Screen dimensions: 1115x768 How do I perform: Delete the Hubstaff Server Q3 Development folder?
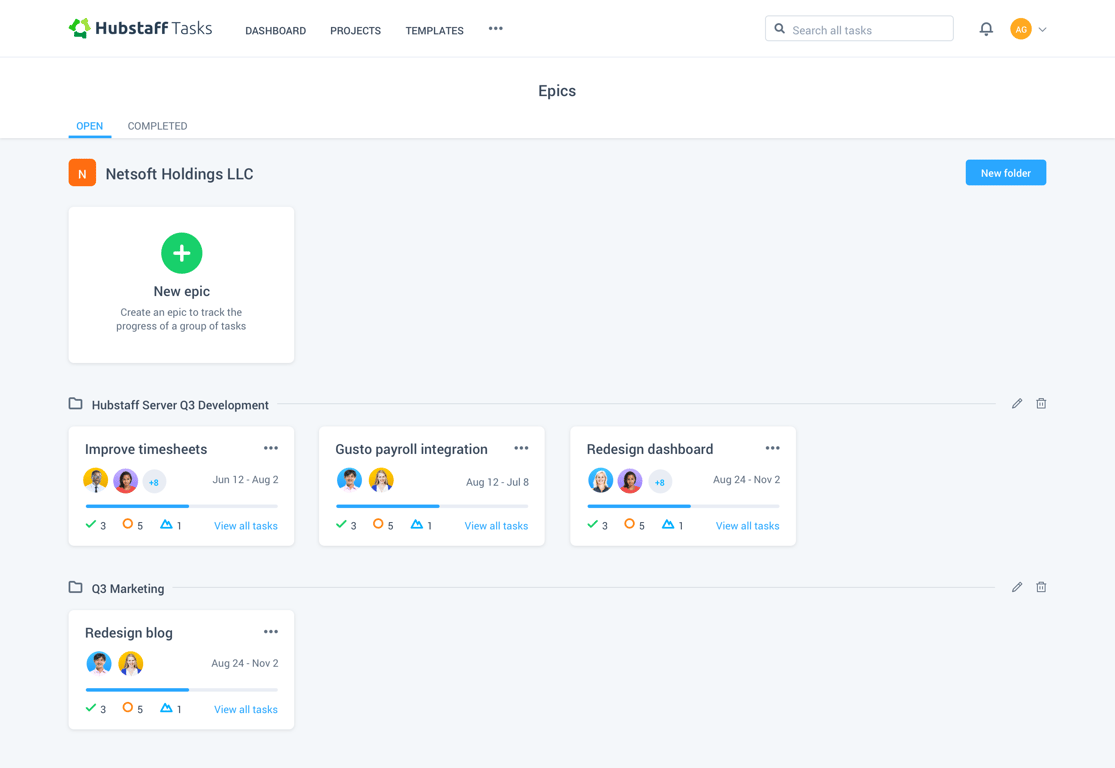point(1041,404)
